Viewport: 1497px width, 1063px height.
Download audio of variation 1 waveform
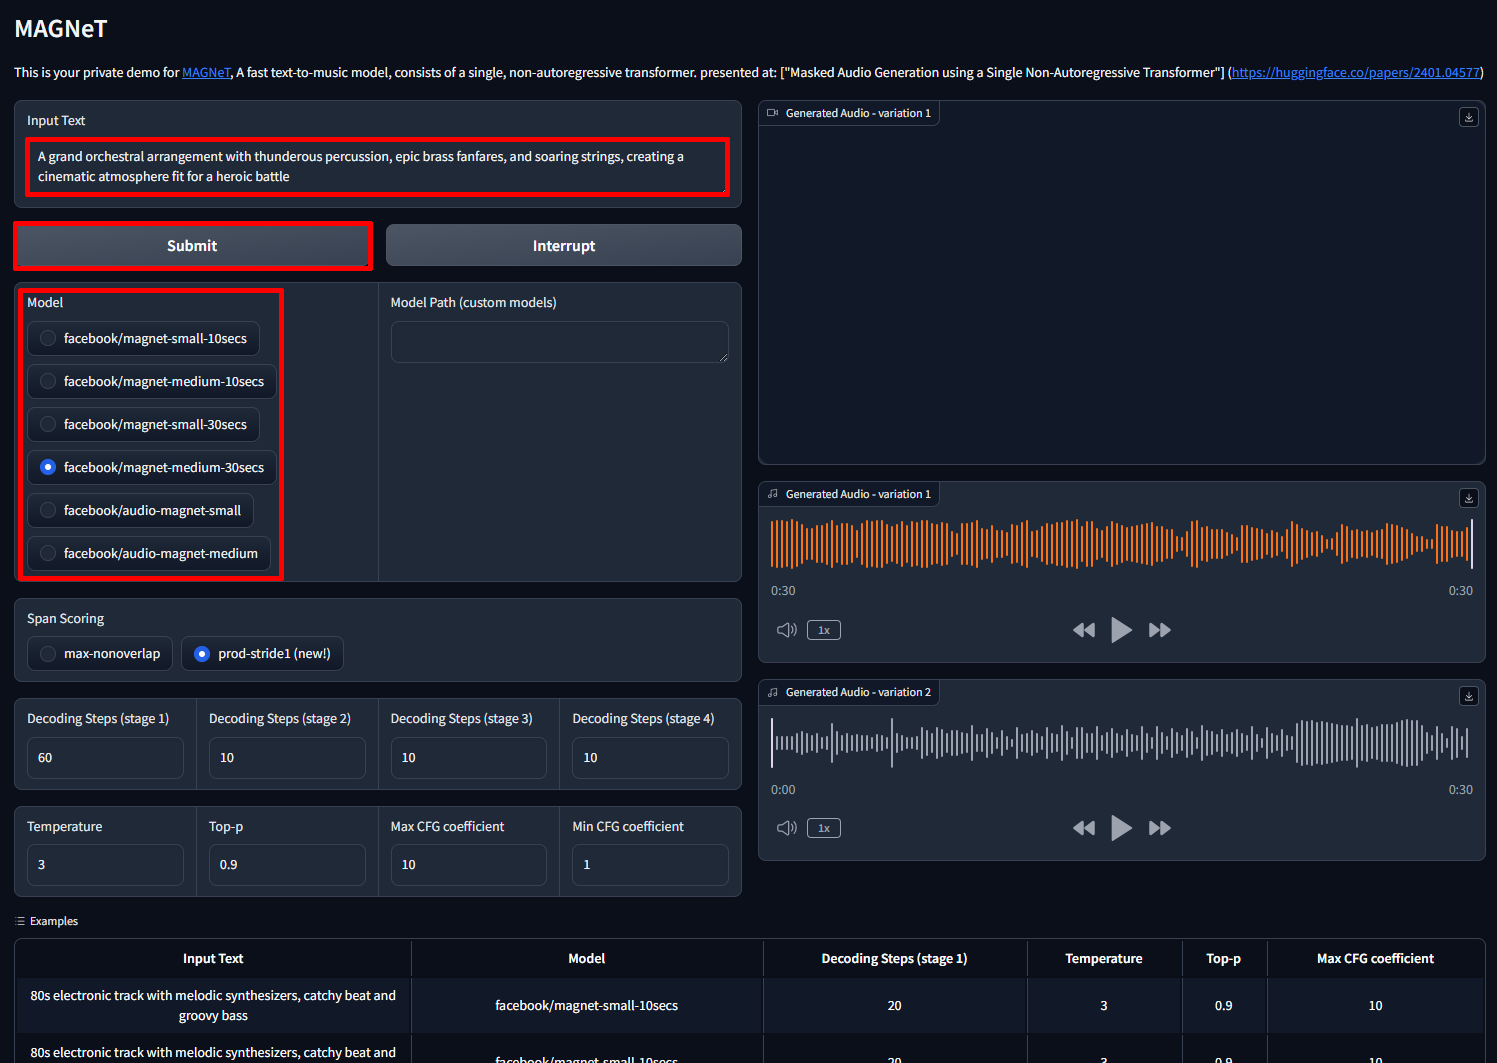1468,498
